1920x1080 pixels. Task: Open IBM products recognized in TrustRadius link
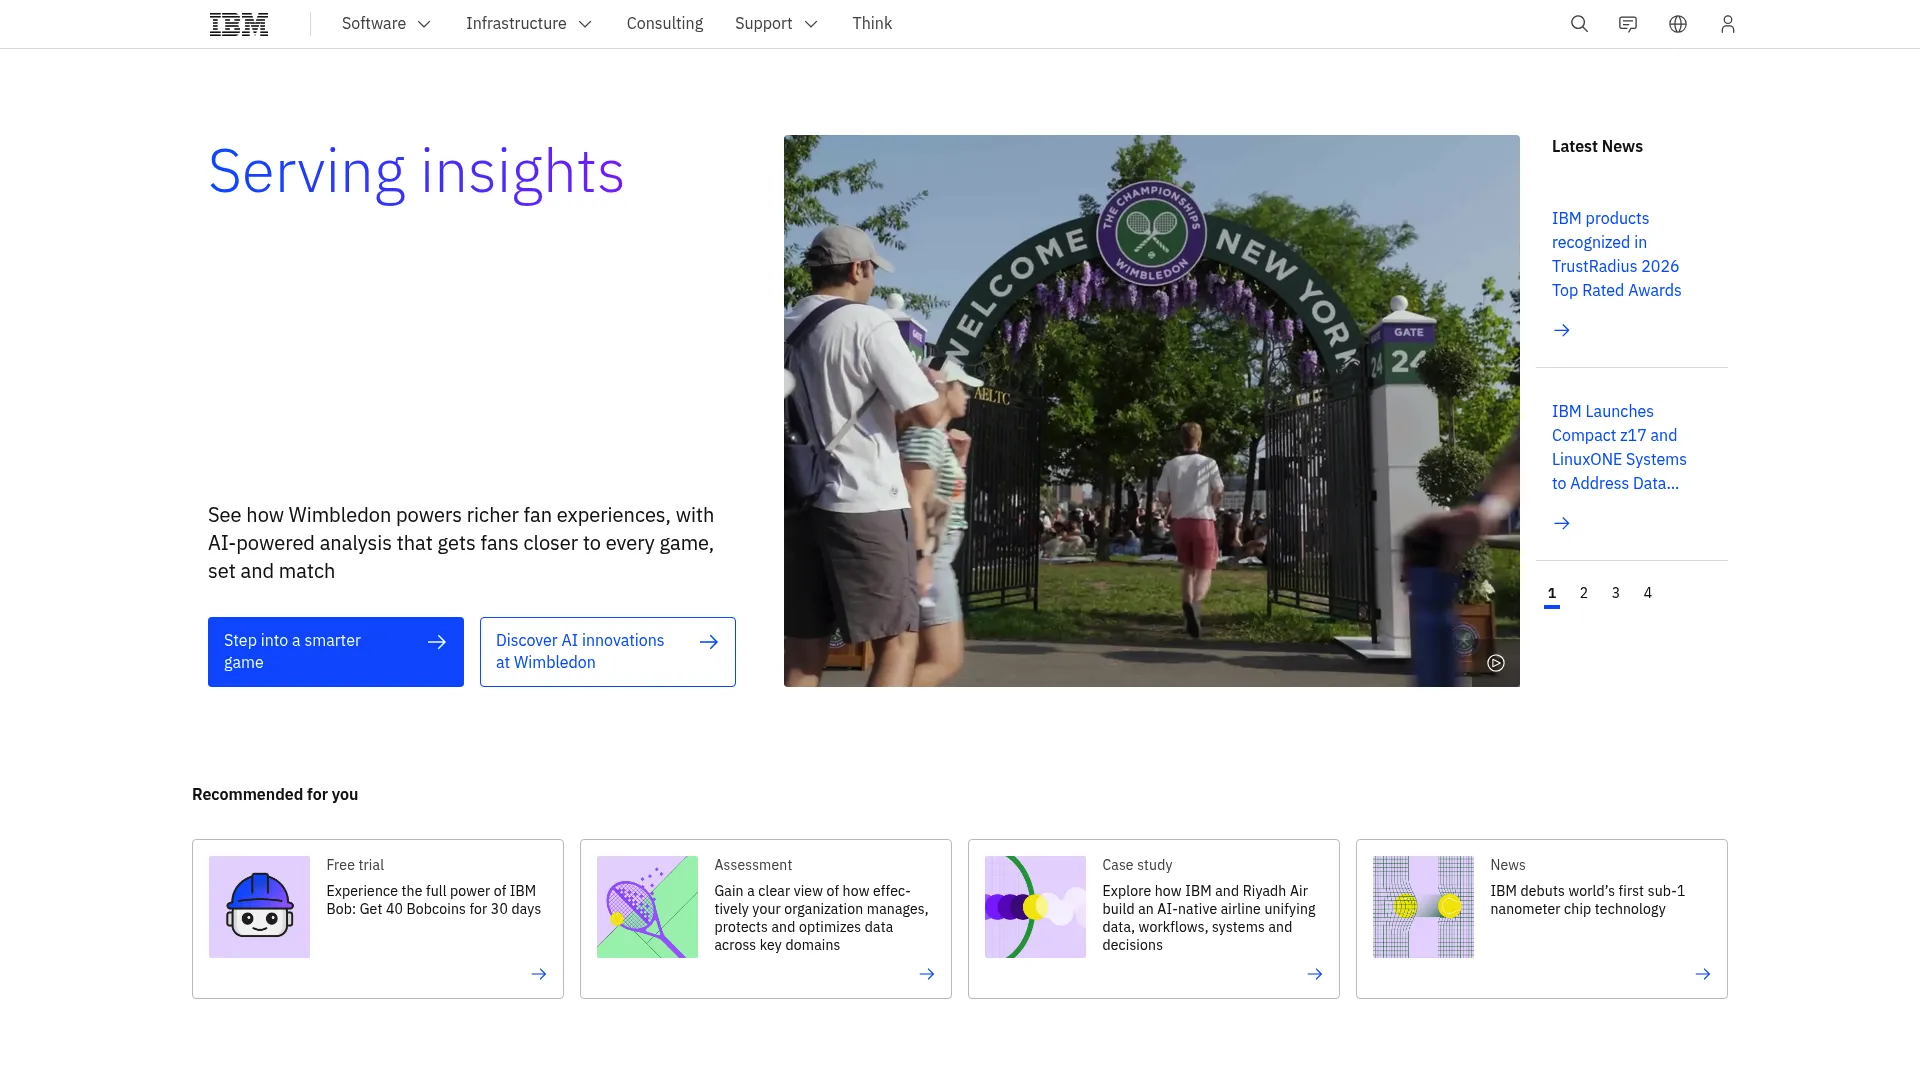click(1616, 254)
